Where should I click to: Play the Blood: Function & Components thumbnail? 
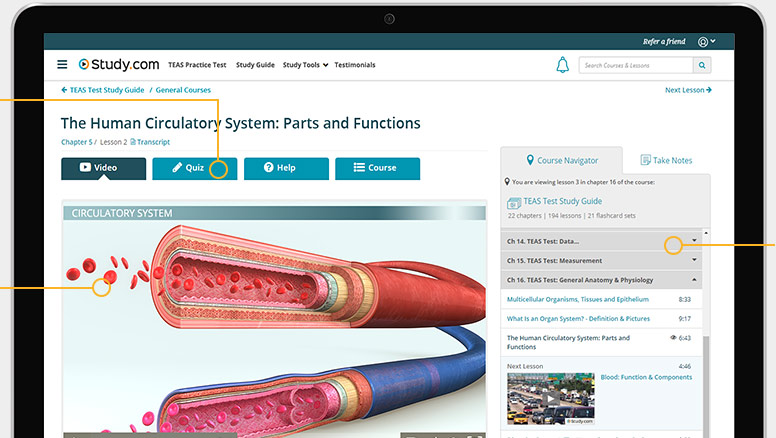coord(550,399)
